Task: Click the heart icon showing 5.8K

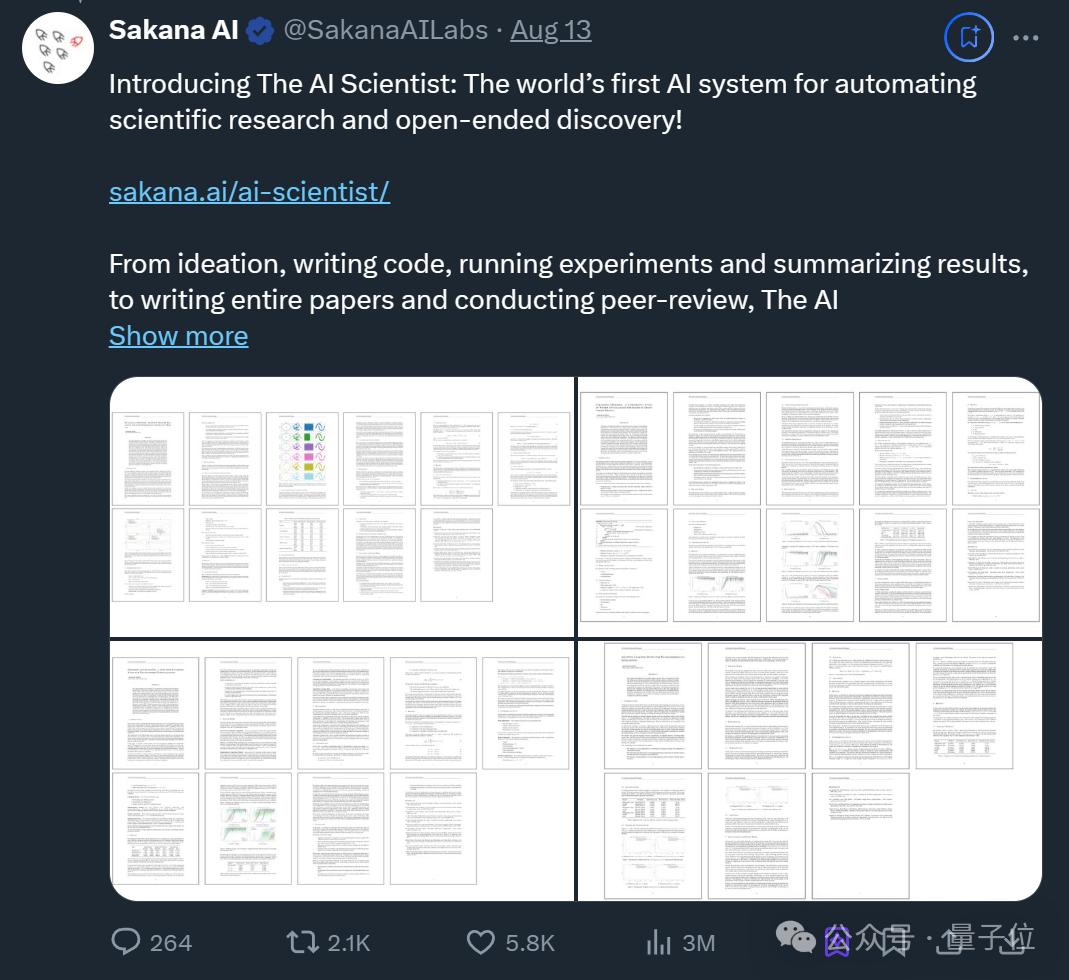Action: (x=481, y=941)
